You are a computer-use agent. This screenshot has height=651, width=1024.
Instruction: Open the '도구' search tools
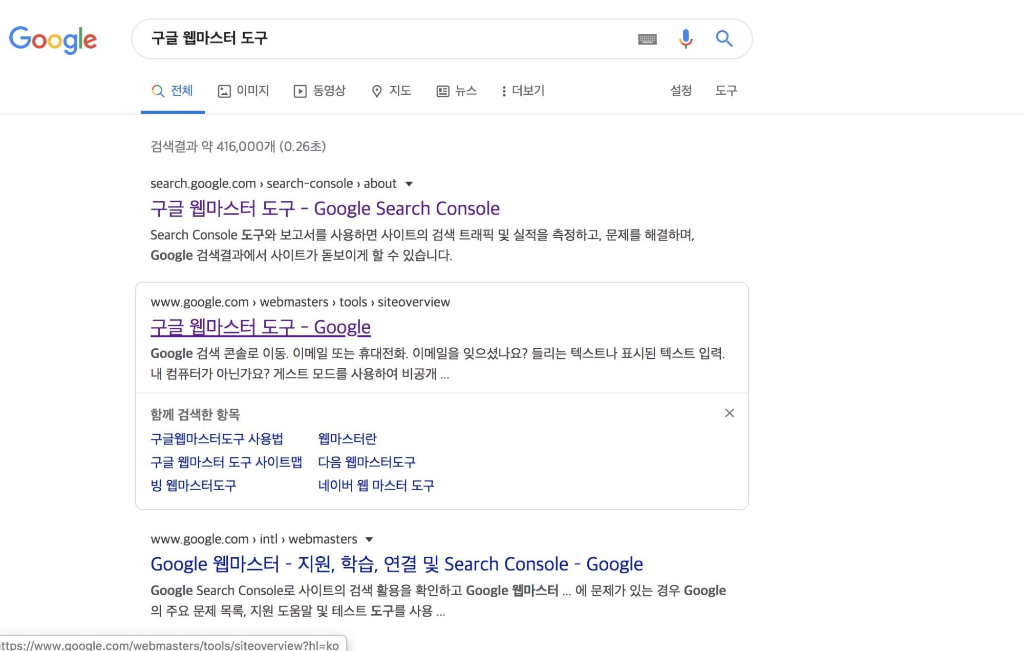point(726,91)
